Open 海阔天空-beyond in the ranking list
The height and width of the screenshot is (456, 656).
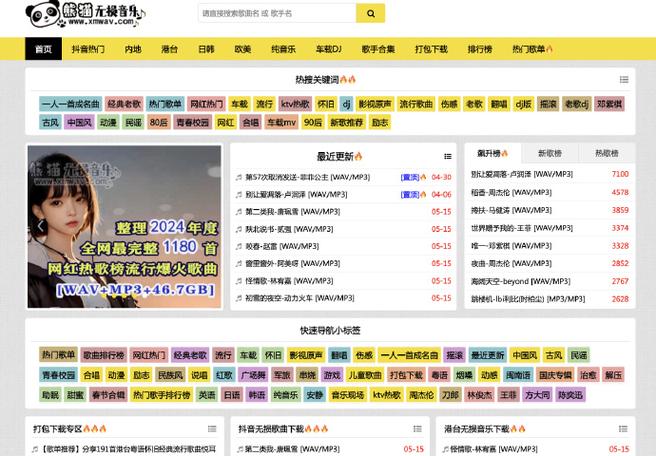(507, 281)
